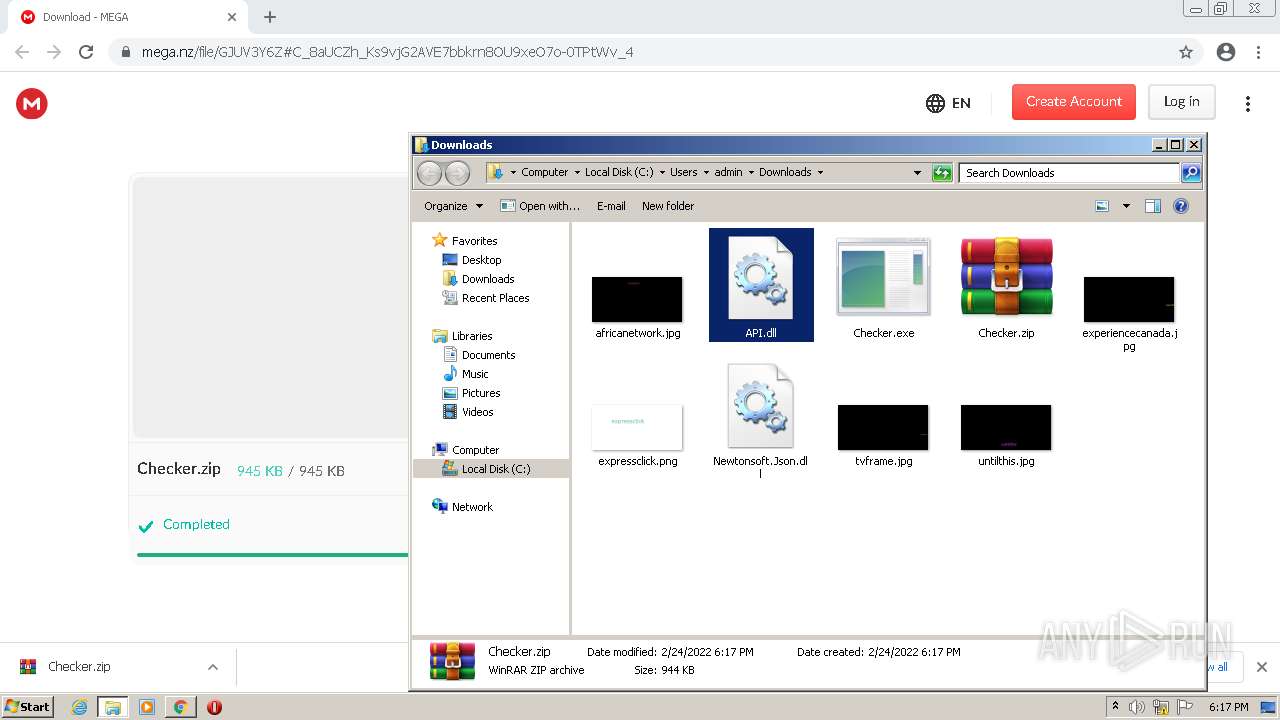Select expressclick.png thumbnail
This screenshot has height=720, width=1280.
pos(637,427)
